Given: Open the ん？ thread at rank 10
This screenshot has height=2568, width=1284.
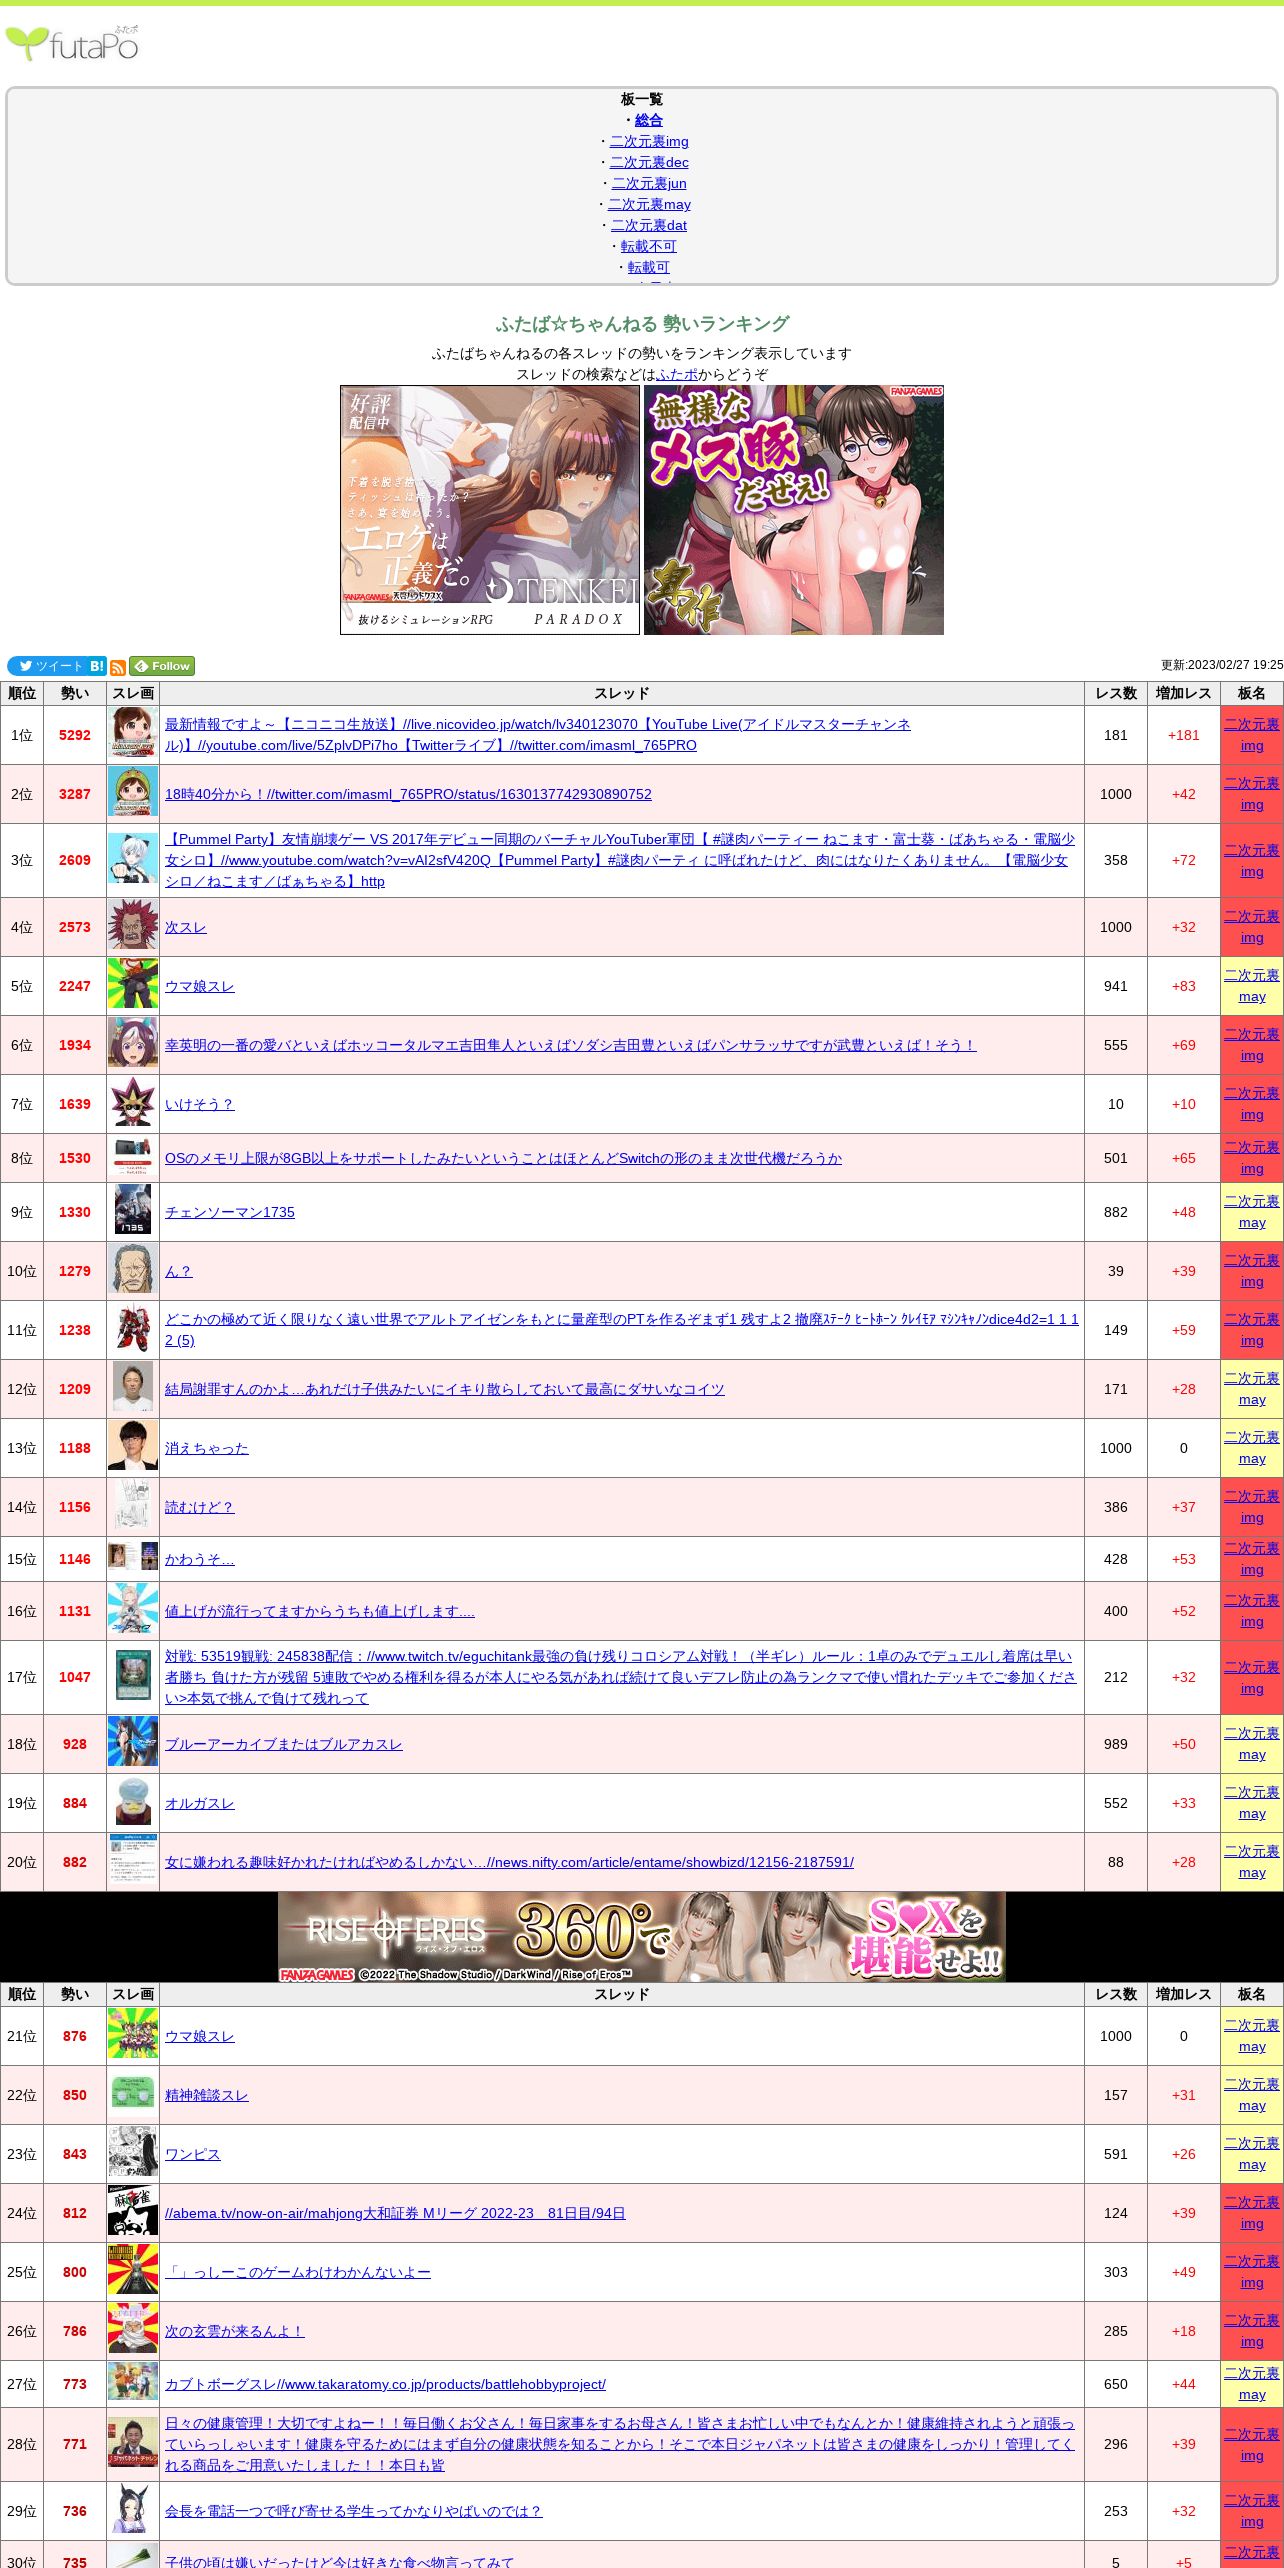Looking at the screenshot, I should [x=178, y=1271].
